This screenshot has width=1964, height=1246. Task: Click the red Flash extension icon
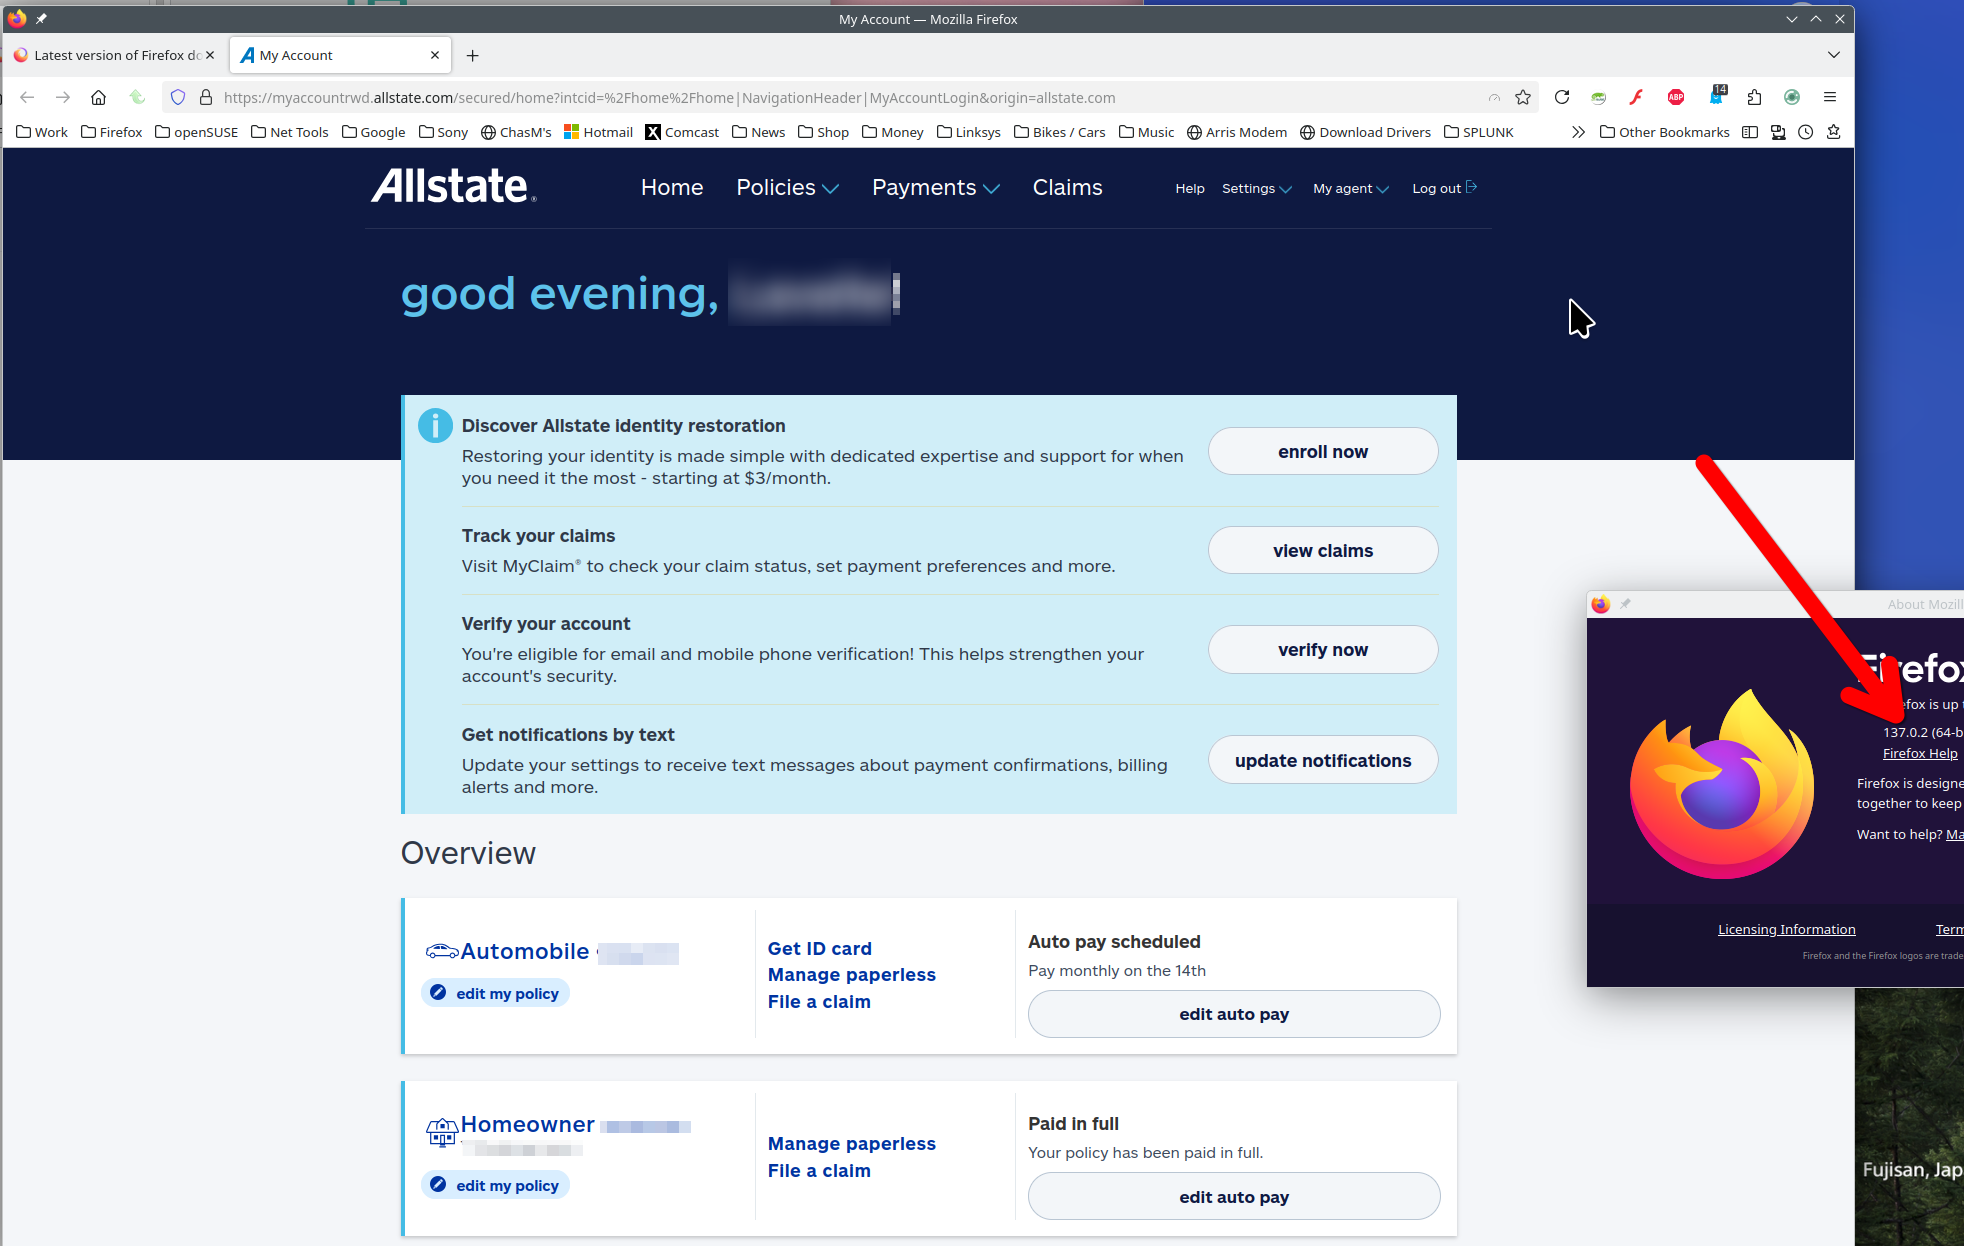(x=1636, y=97)
